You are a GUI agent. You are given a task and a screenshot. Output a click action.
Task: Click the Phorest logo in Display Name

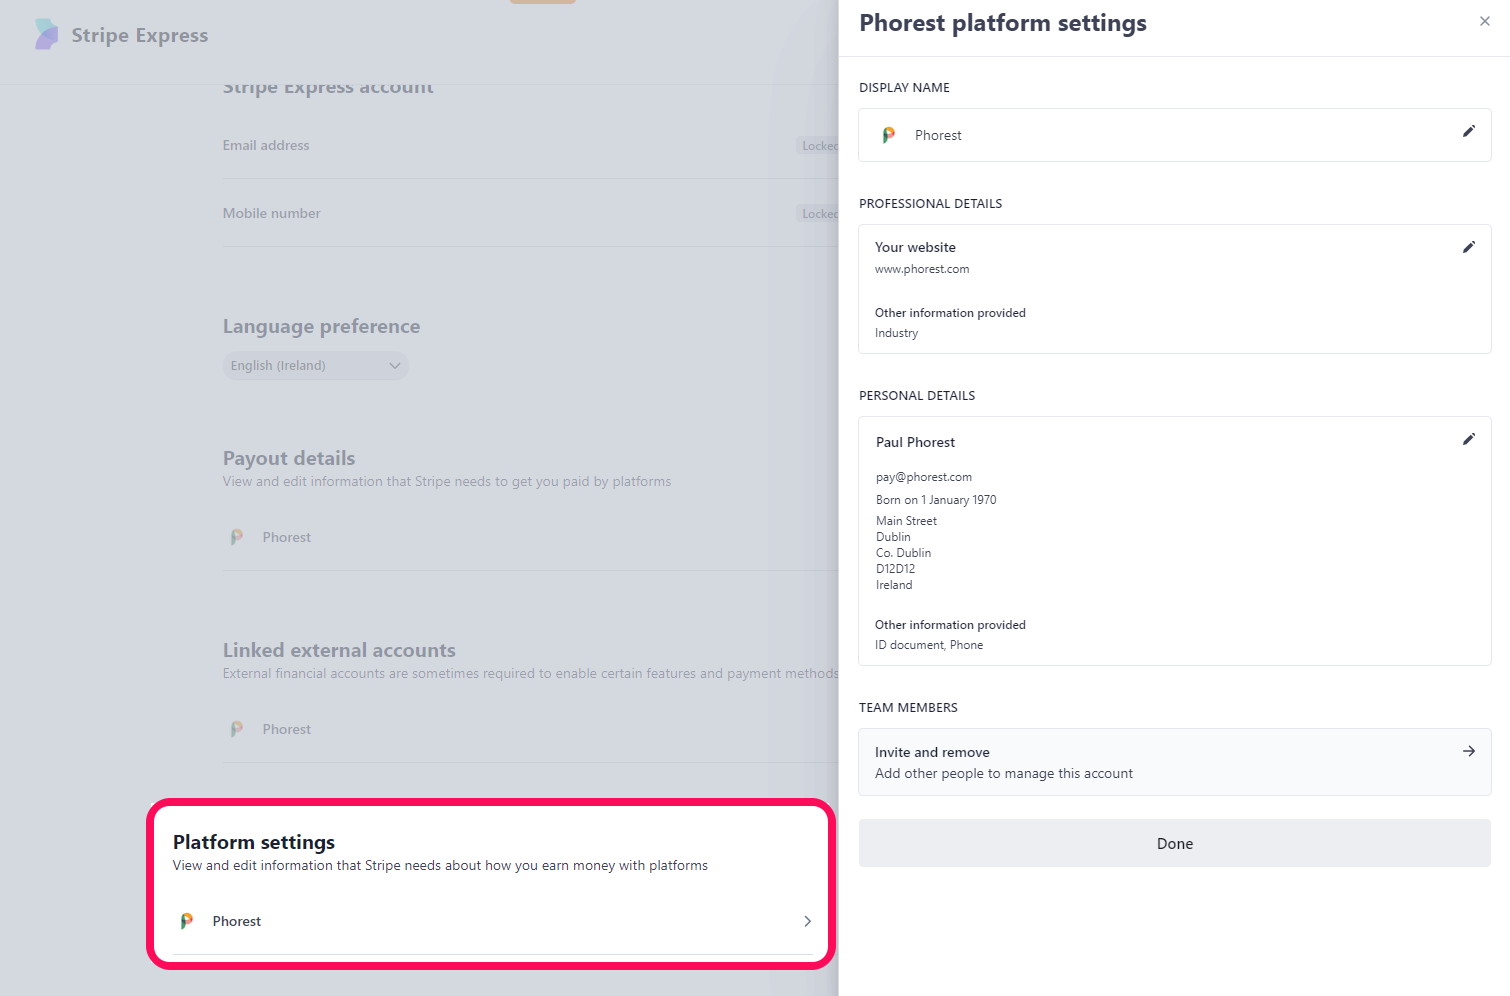click(888, 135)
